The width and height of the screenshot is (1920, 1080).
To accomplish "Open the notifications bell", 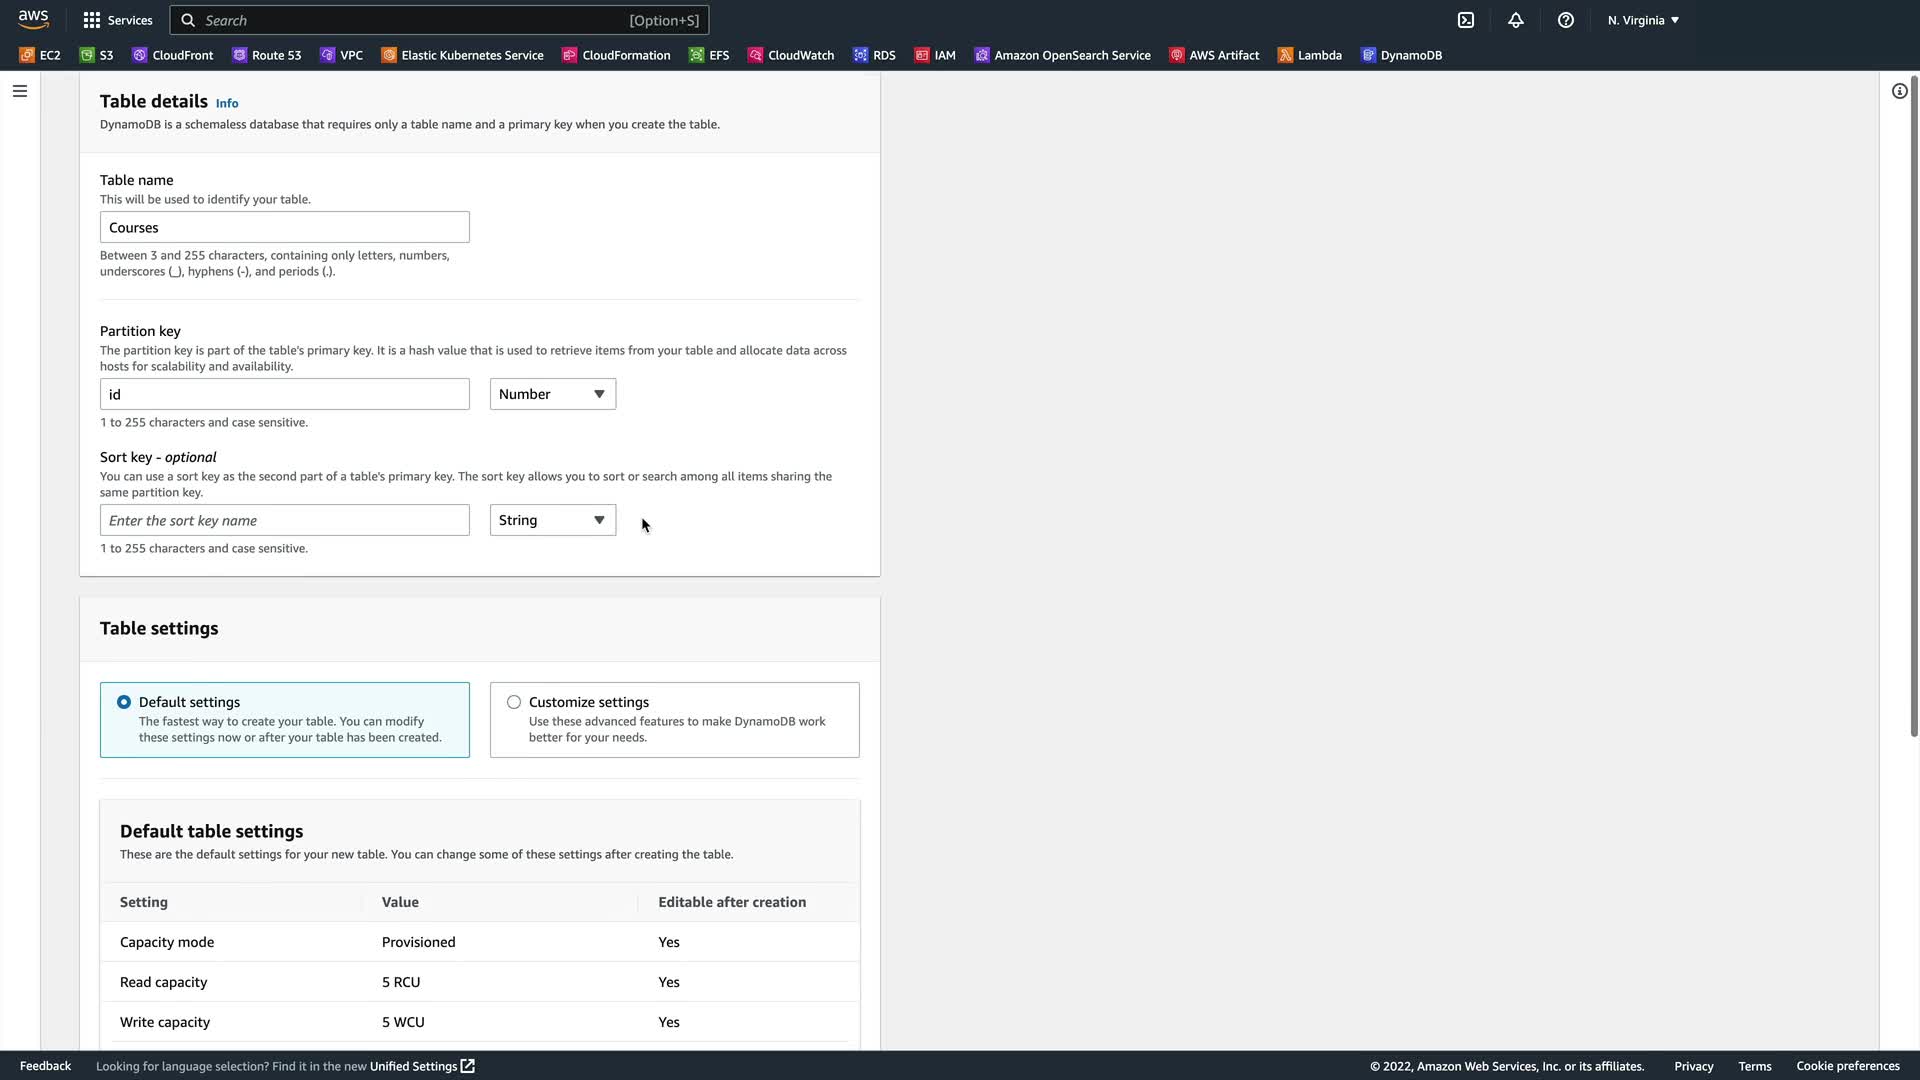I will [x=1516, y=20].
